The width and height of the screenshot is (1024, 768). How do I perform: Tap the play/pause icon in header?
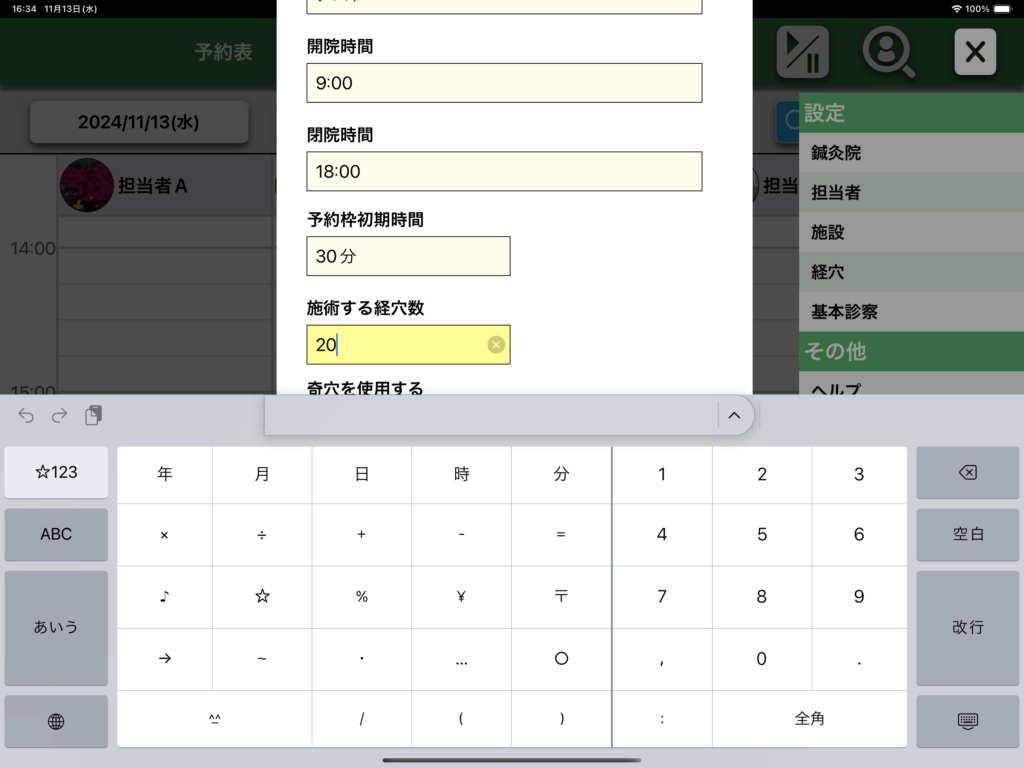pyautogui.click(x=802, y=52)
